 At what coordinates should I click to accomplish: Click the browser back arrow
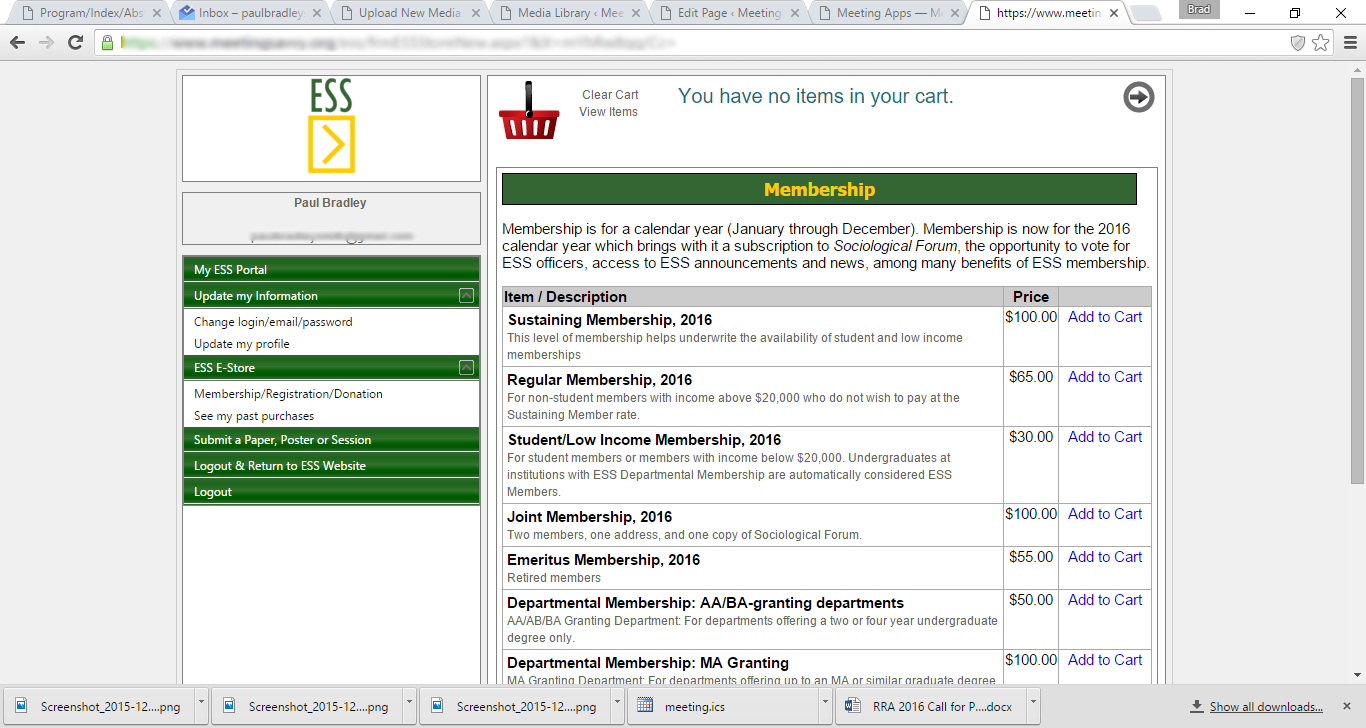pos(18,44)
